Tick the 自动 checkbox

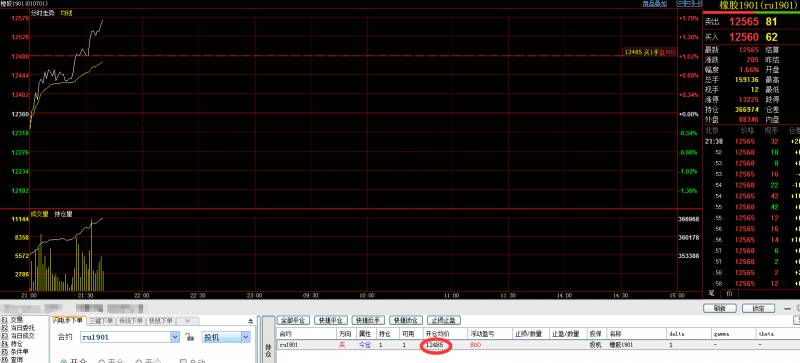click(183, 361)
